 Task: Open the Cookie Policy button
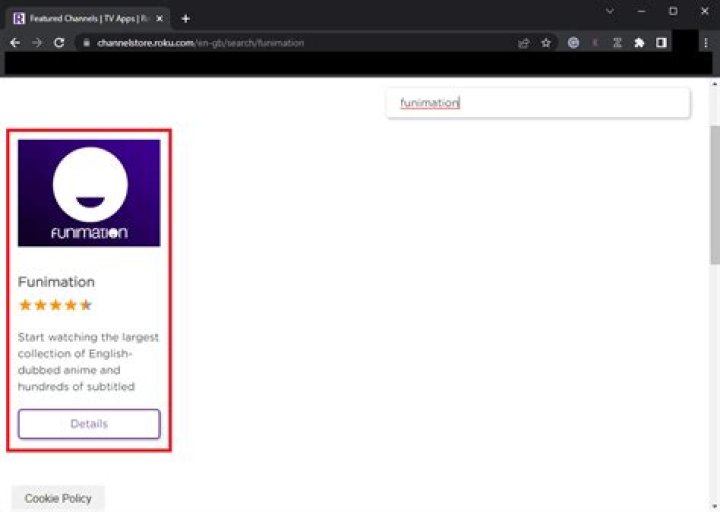pyautogui.click(x=58, y=498)
